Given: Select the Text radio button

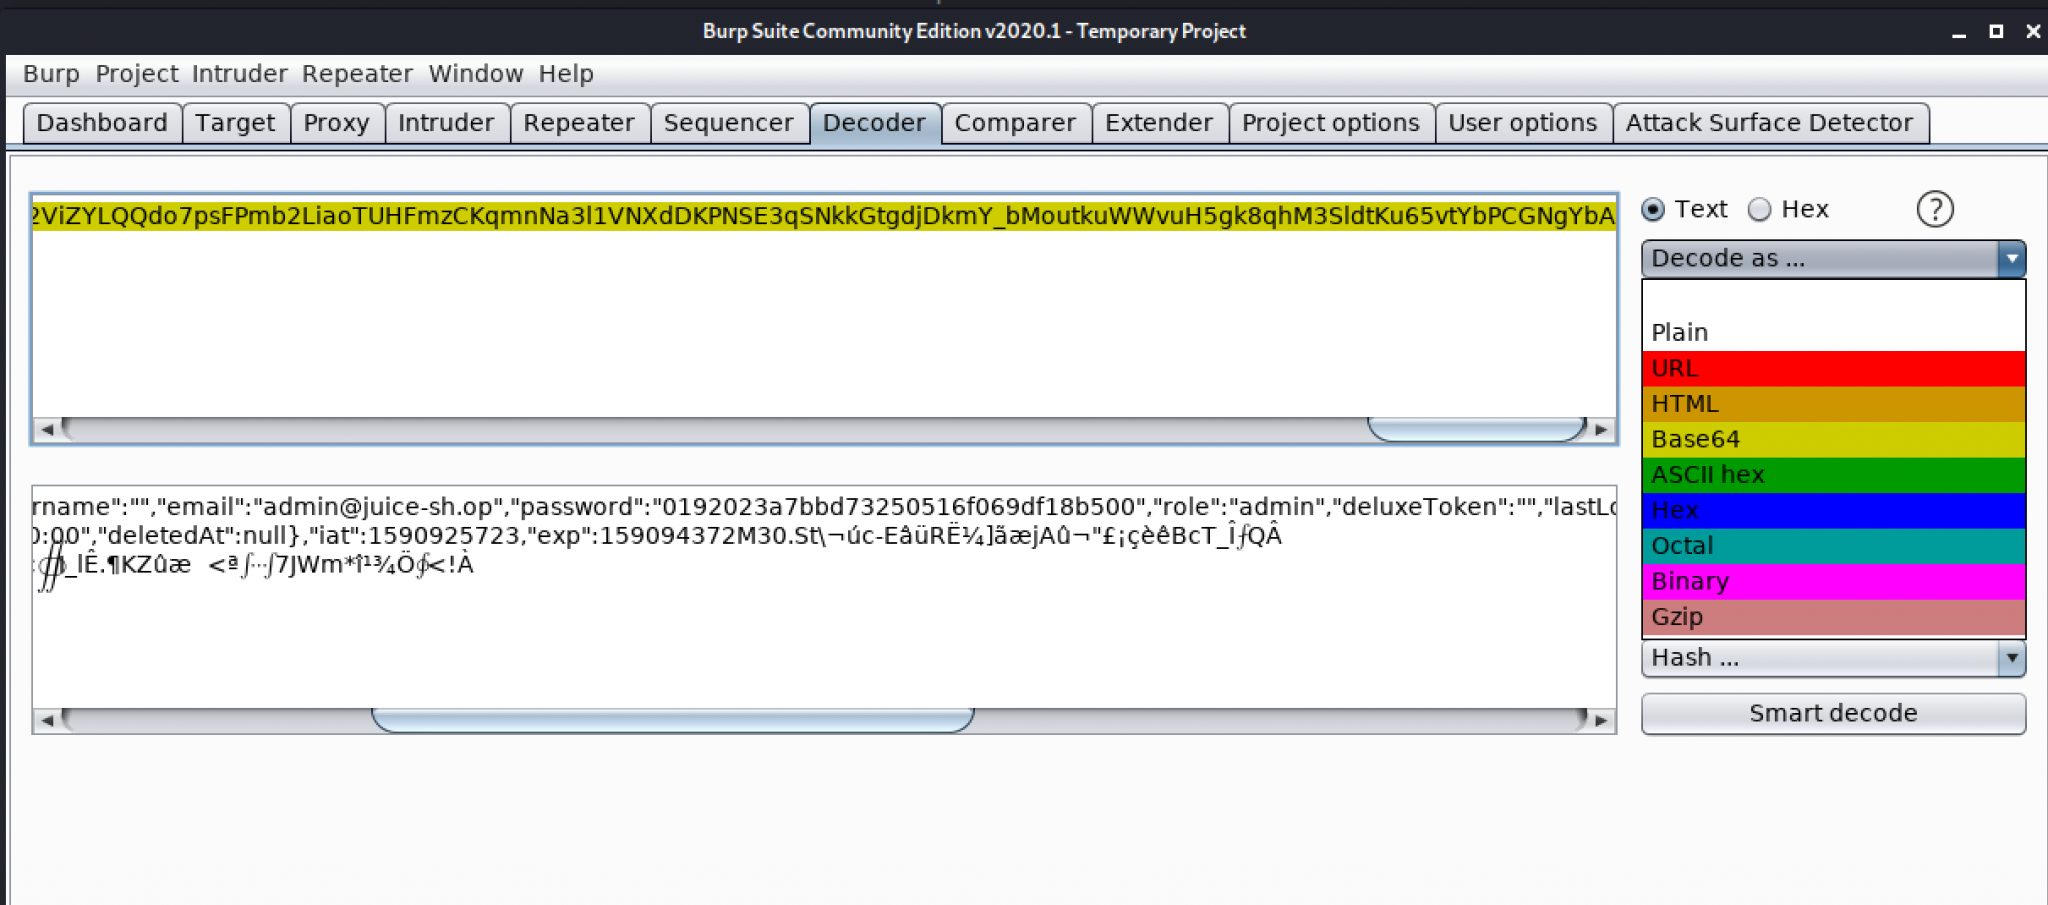Looking at the screenshot, I should click(1652, 209).
